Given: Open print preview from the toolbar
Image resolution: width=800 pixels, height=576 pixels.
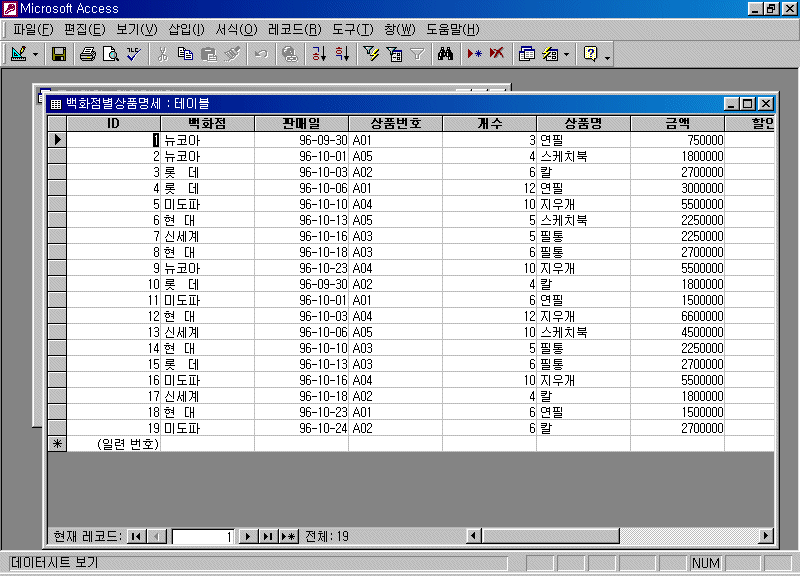Looking at the screenshot, I should [111, 54].
